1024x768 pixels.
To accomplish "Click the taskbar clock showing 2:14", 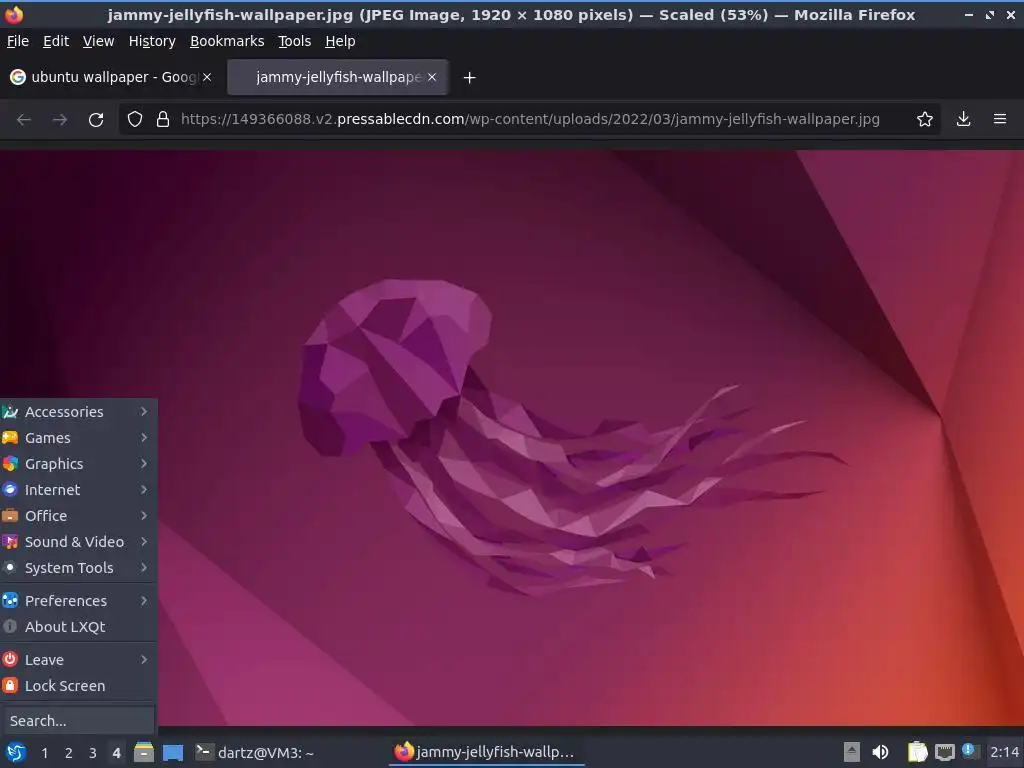I will pyautogui.click(x=1004, y=752).
